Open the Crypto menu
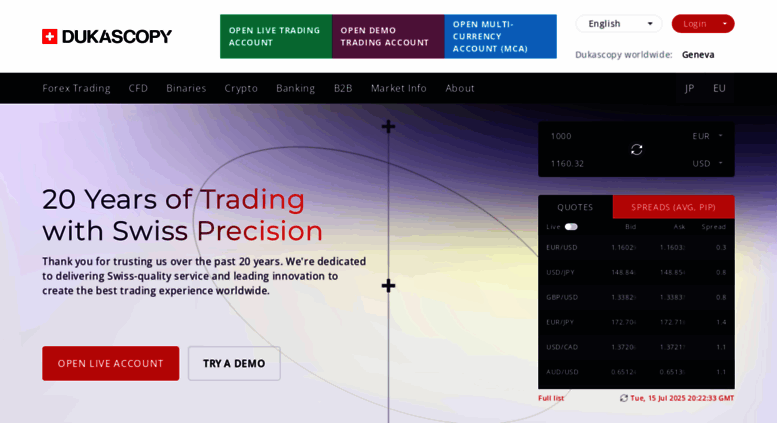This screenshot has width=777, height=423. 241,88
